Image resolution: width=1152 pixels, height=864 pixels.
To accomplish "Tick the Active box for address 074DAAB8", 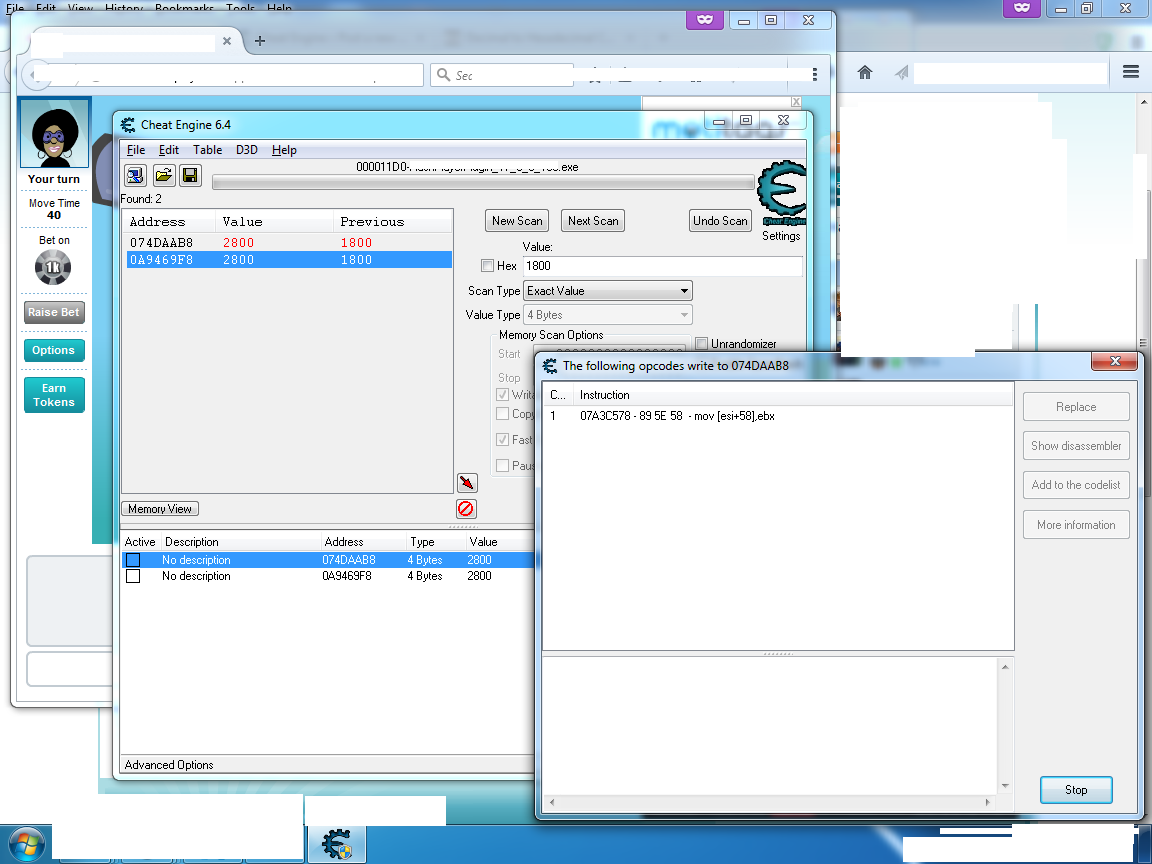I will (x=133, y=560).
